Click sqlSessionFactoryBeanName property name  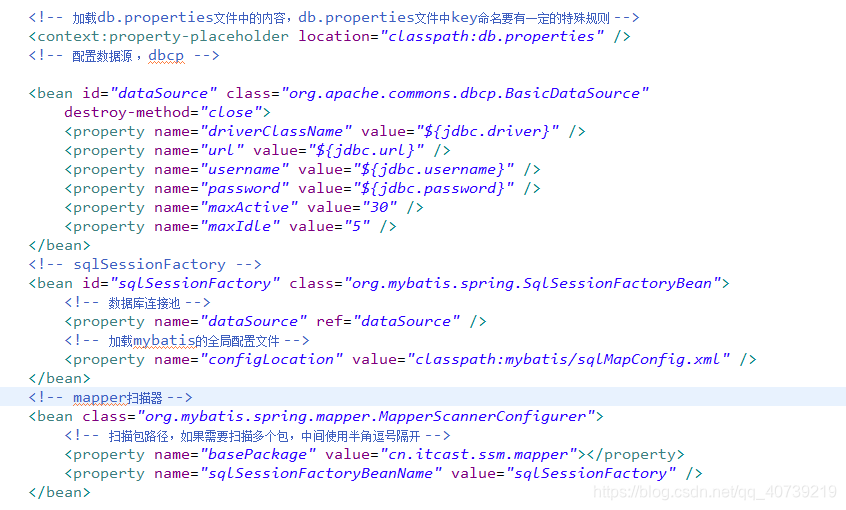(x=320, y=473)
